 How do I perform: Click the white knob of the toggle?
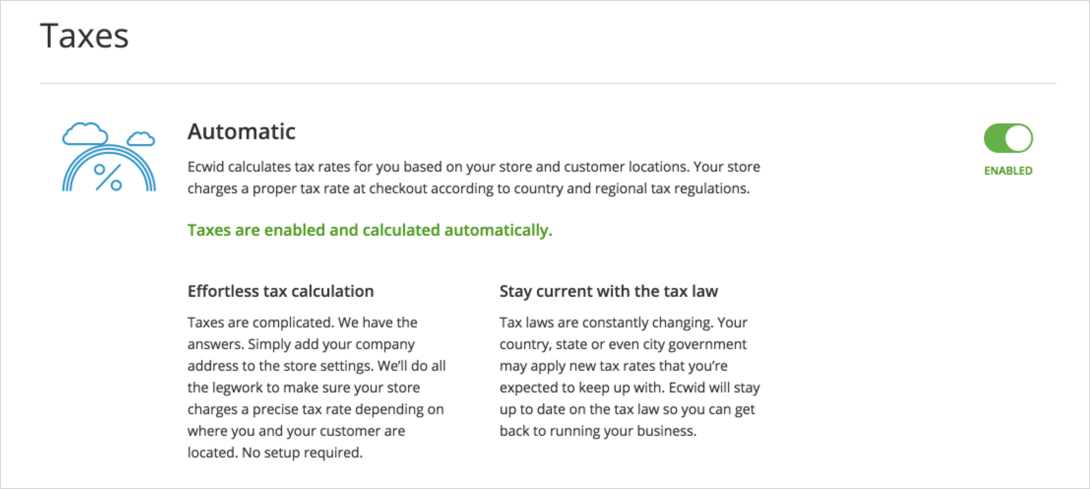[x=1018, y=138]
